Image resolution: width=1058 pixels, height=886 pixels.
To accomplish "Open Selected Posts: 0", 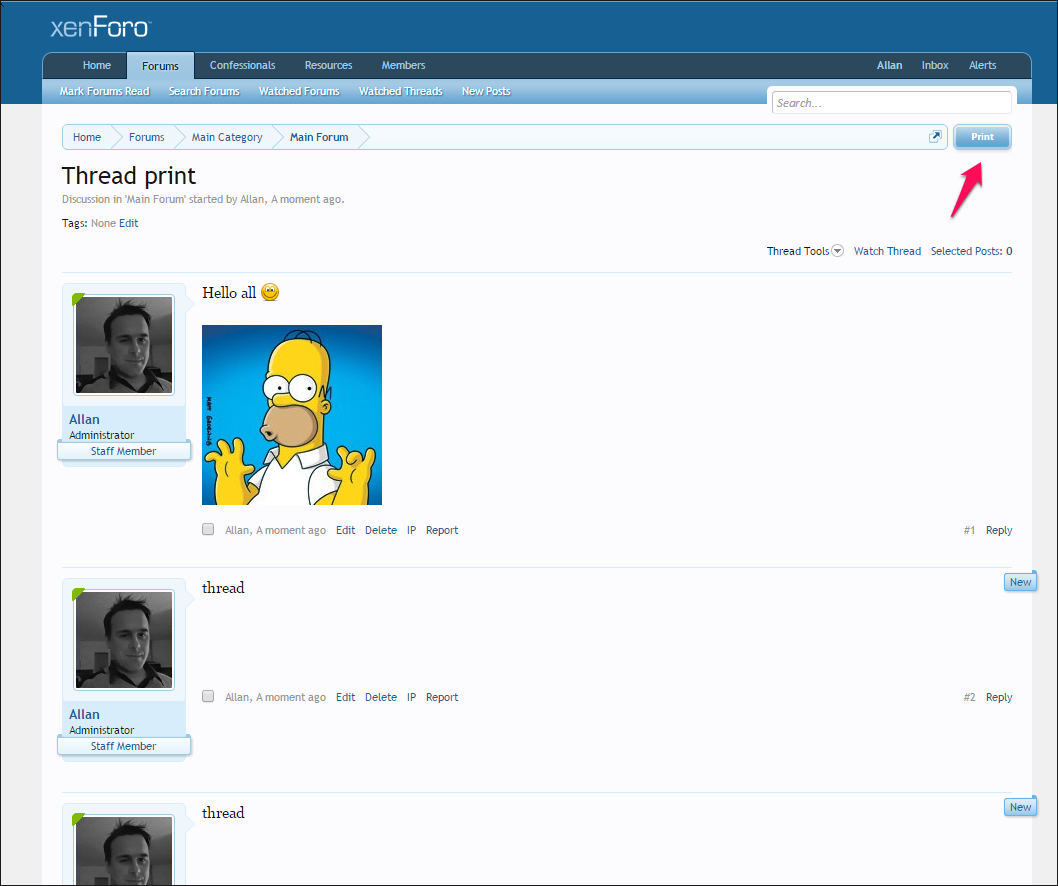I will coord(971,251).
